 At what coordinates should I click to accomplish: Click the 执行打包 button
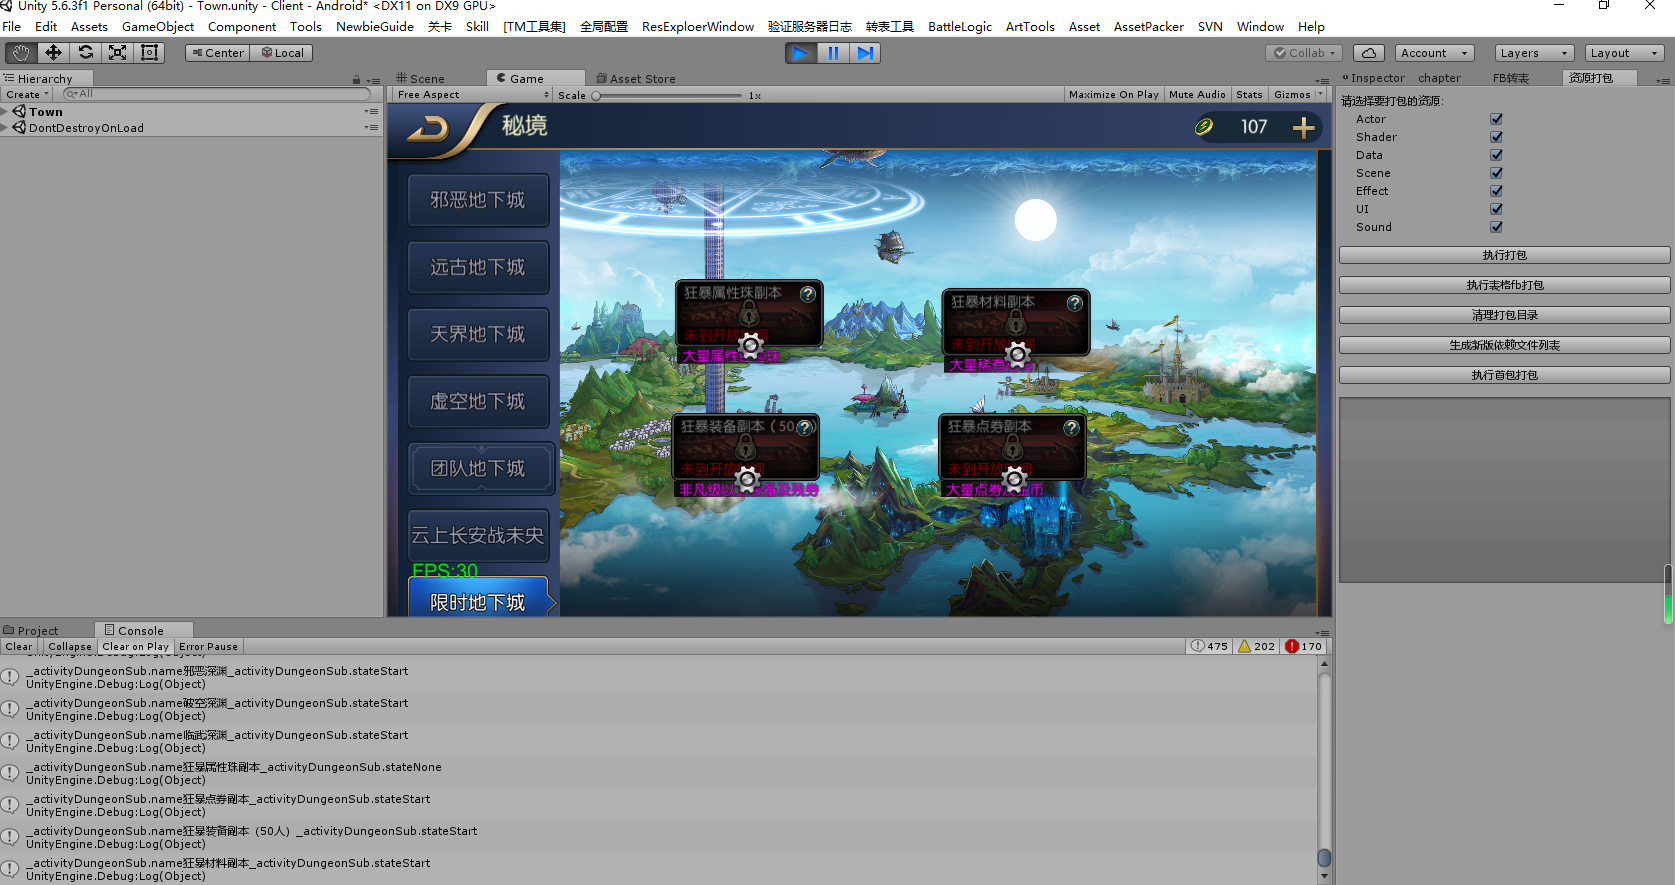1504,256
